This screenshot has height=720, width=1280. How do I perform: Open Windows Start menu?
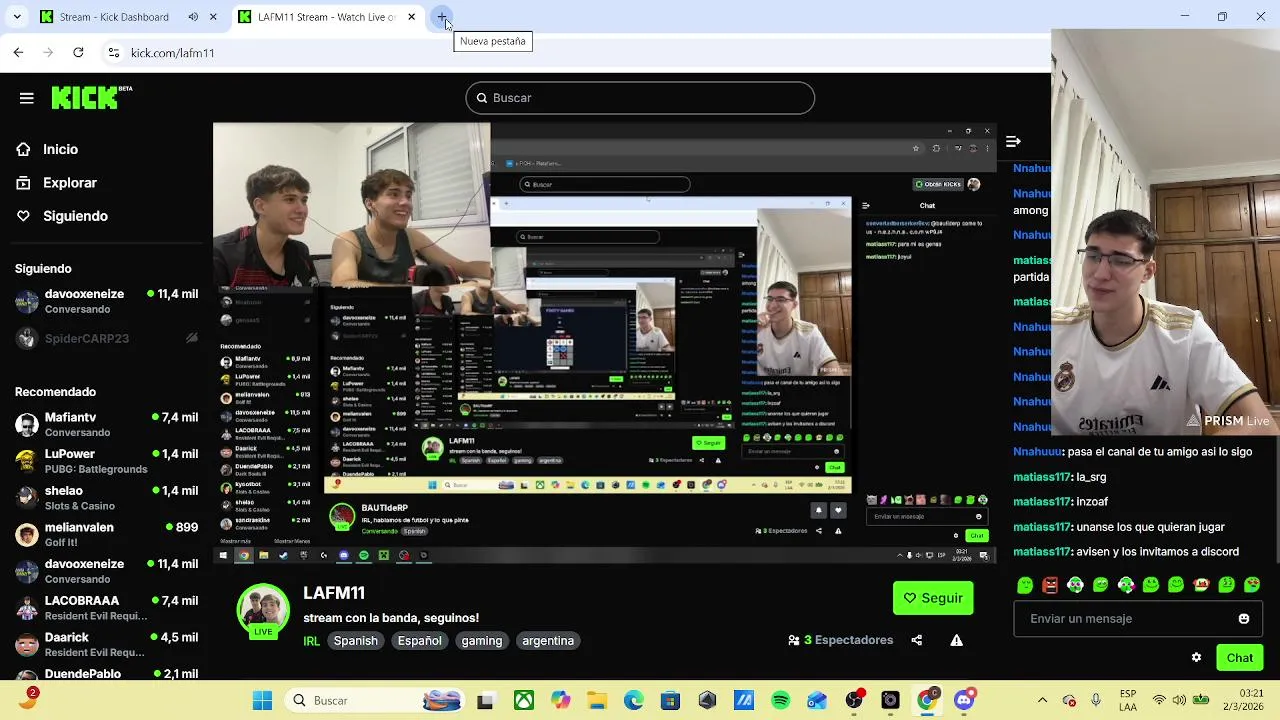tap(263, 701)
